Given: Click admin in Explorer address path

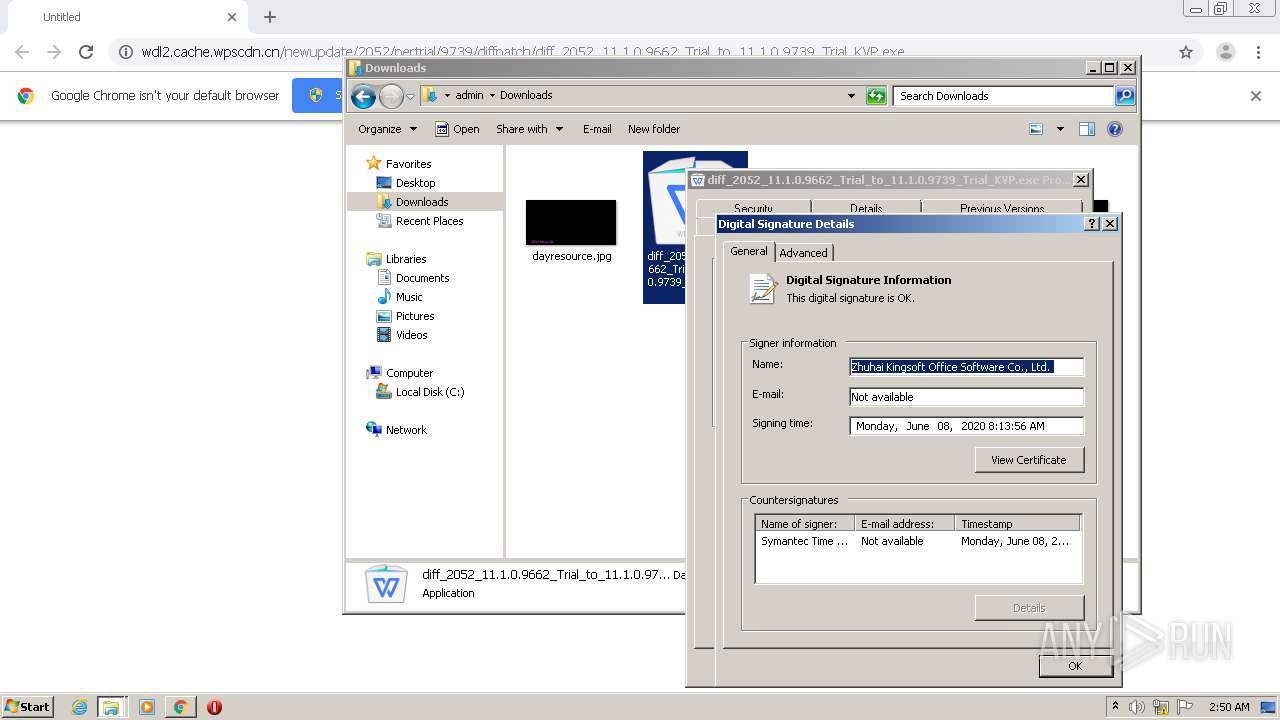Looking at the screenshot, I should point(469,96).
